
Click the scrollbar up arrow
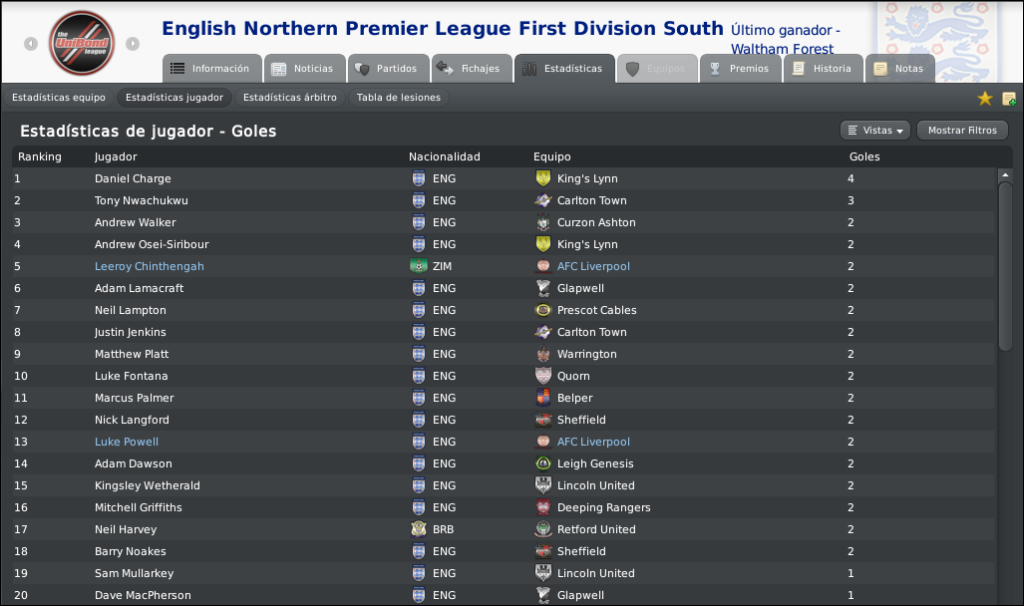pyautogui.click(x=1004, y=175)
